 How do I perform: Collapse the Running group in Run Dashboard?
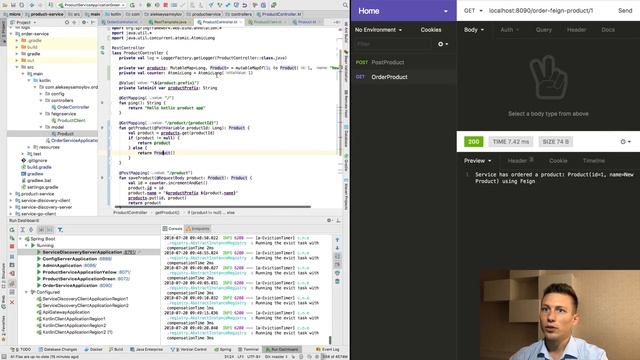point(27,246)
